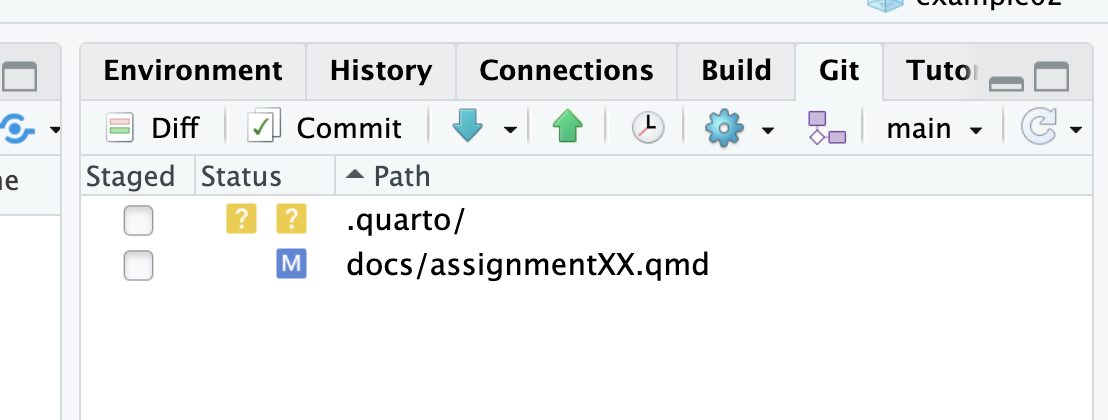Open the gear More menu
The width and height of the screenshot is (1108, 420).
(724, 129)
